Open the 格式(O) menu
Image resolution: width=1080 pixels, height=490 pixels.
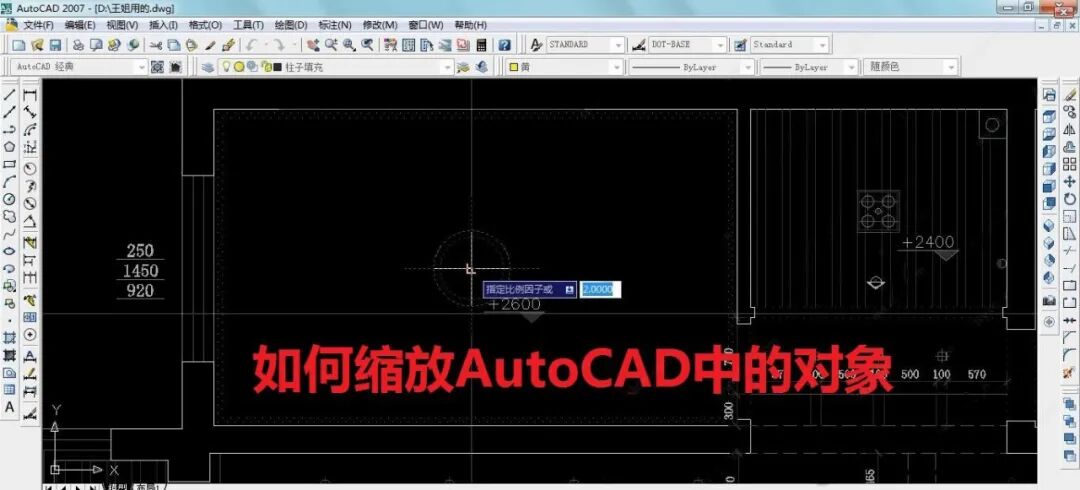[205, 25]
